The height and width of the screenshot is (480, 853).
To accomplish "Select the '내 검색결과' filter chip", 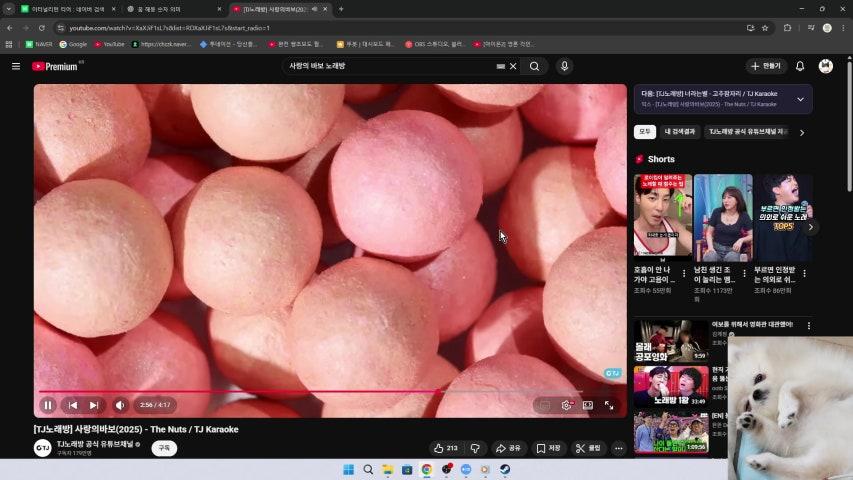I will point(680,132).
